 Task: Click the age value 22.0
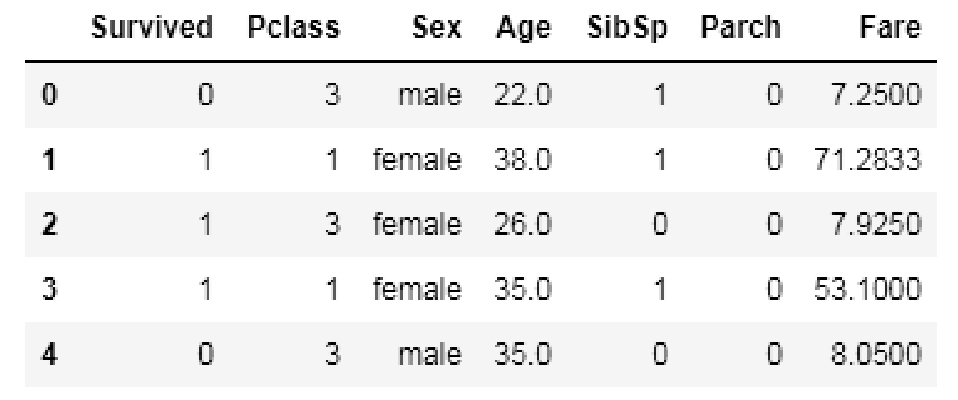click(520, 98)
